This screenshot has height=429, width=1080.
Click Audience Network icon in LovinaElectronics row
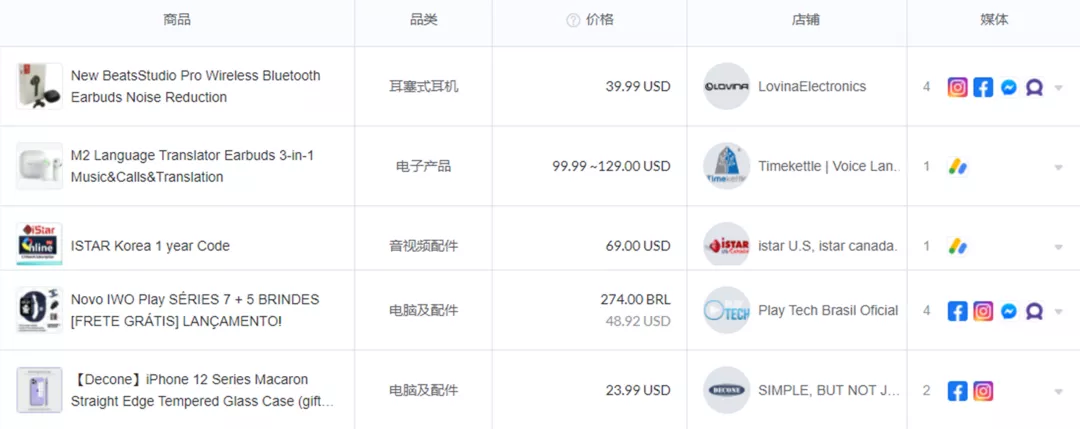[1034, 87]
